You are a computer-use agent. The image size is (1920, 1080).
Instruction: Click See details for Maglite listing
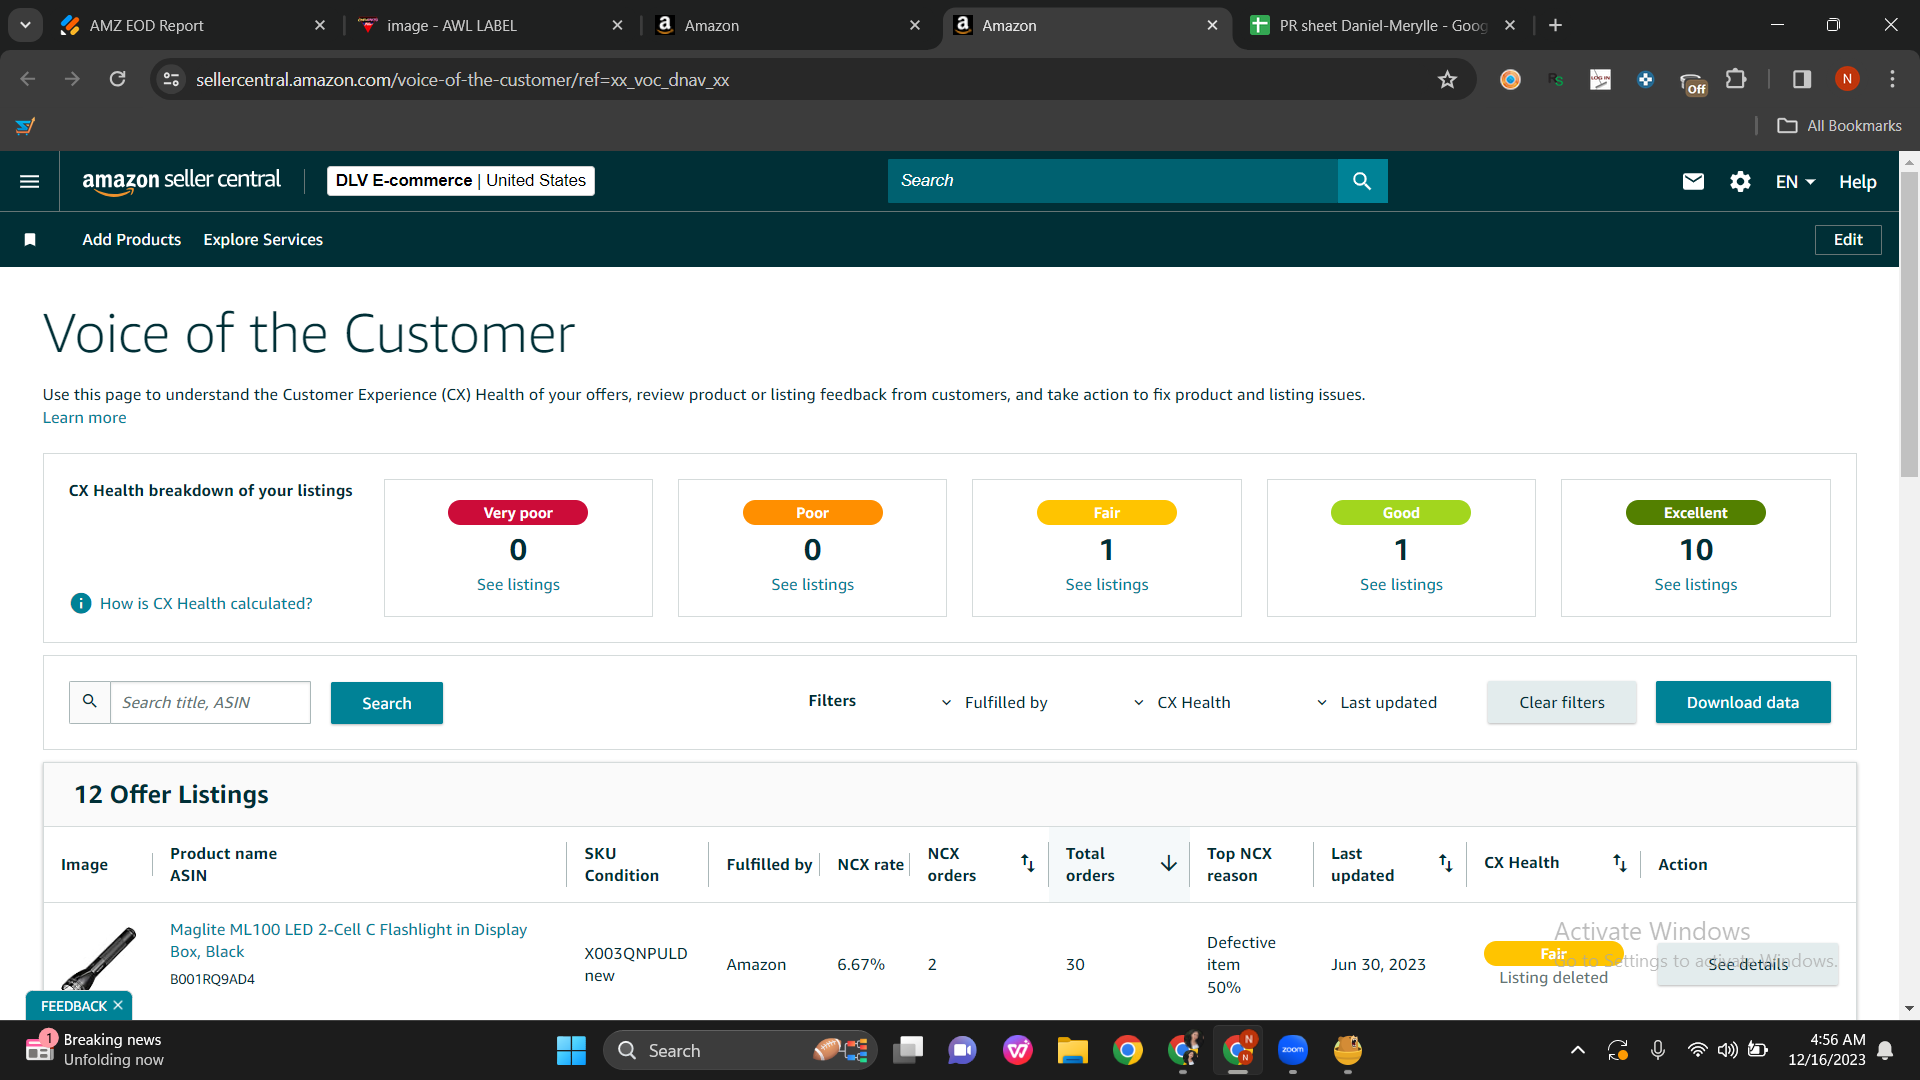(1747, 964)
